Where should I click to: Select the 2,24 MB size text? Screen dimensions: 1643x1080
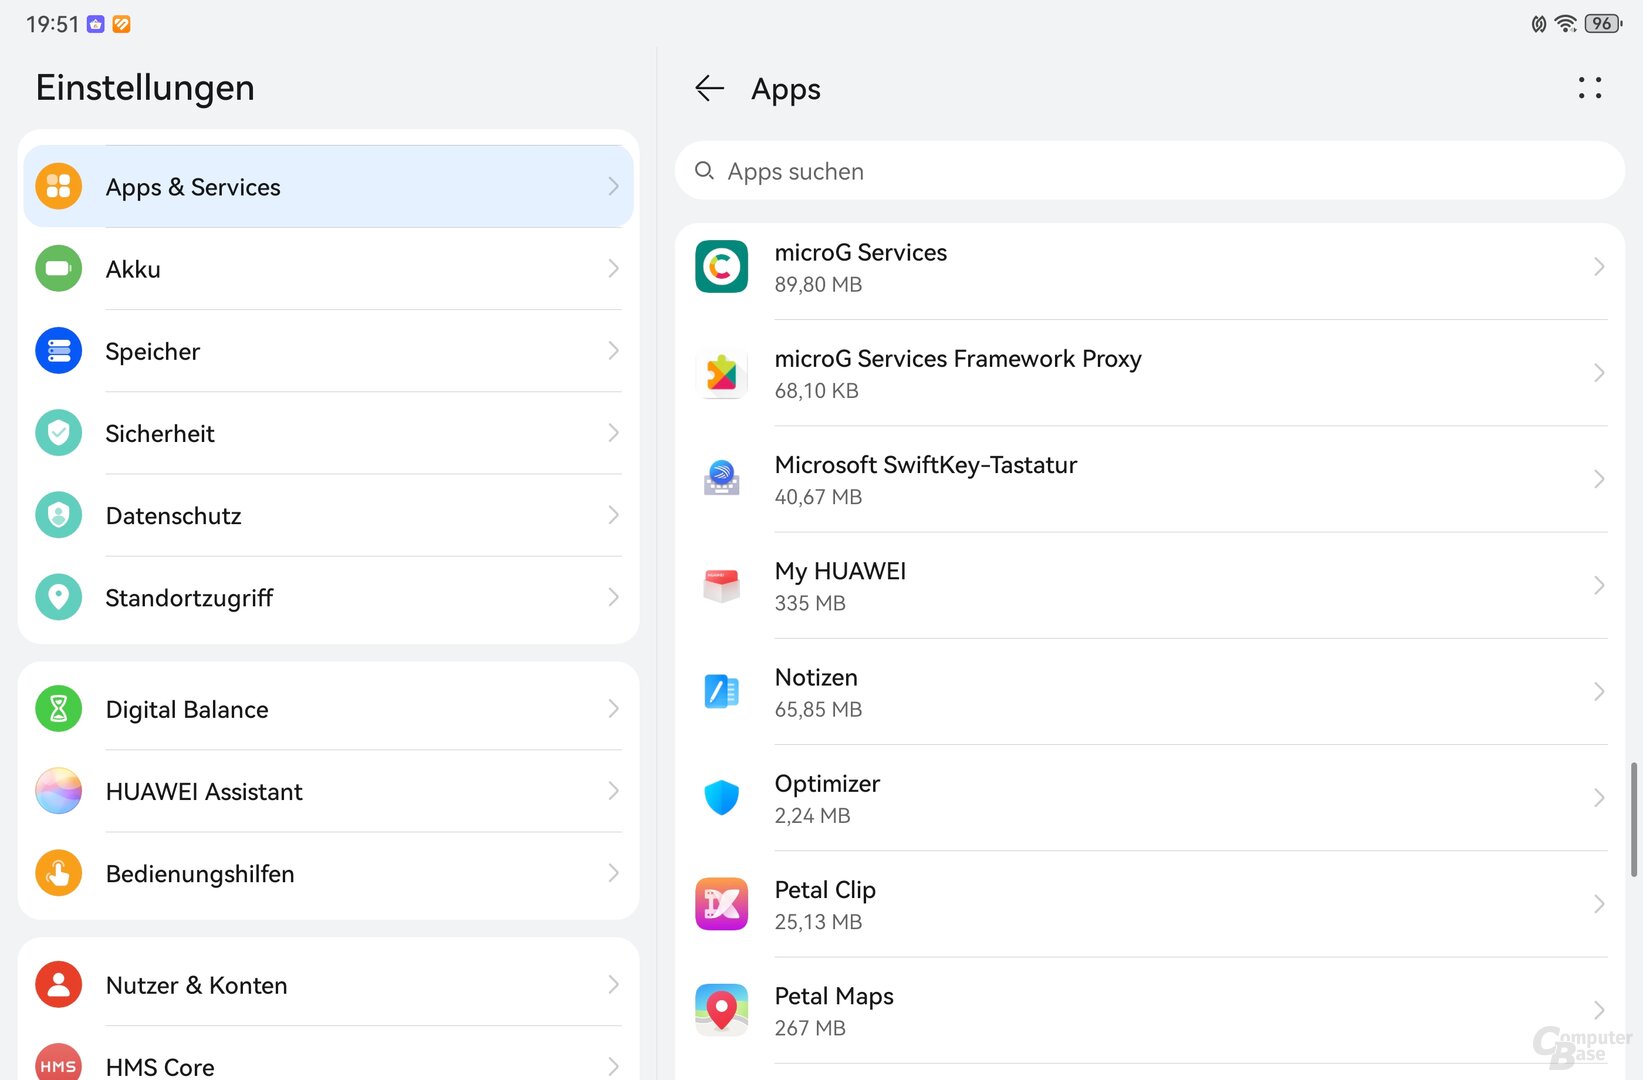click(x=812, y=815)
